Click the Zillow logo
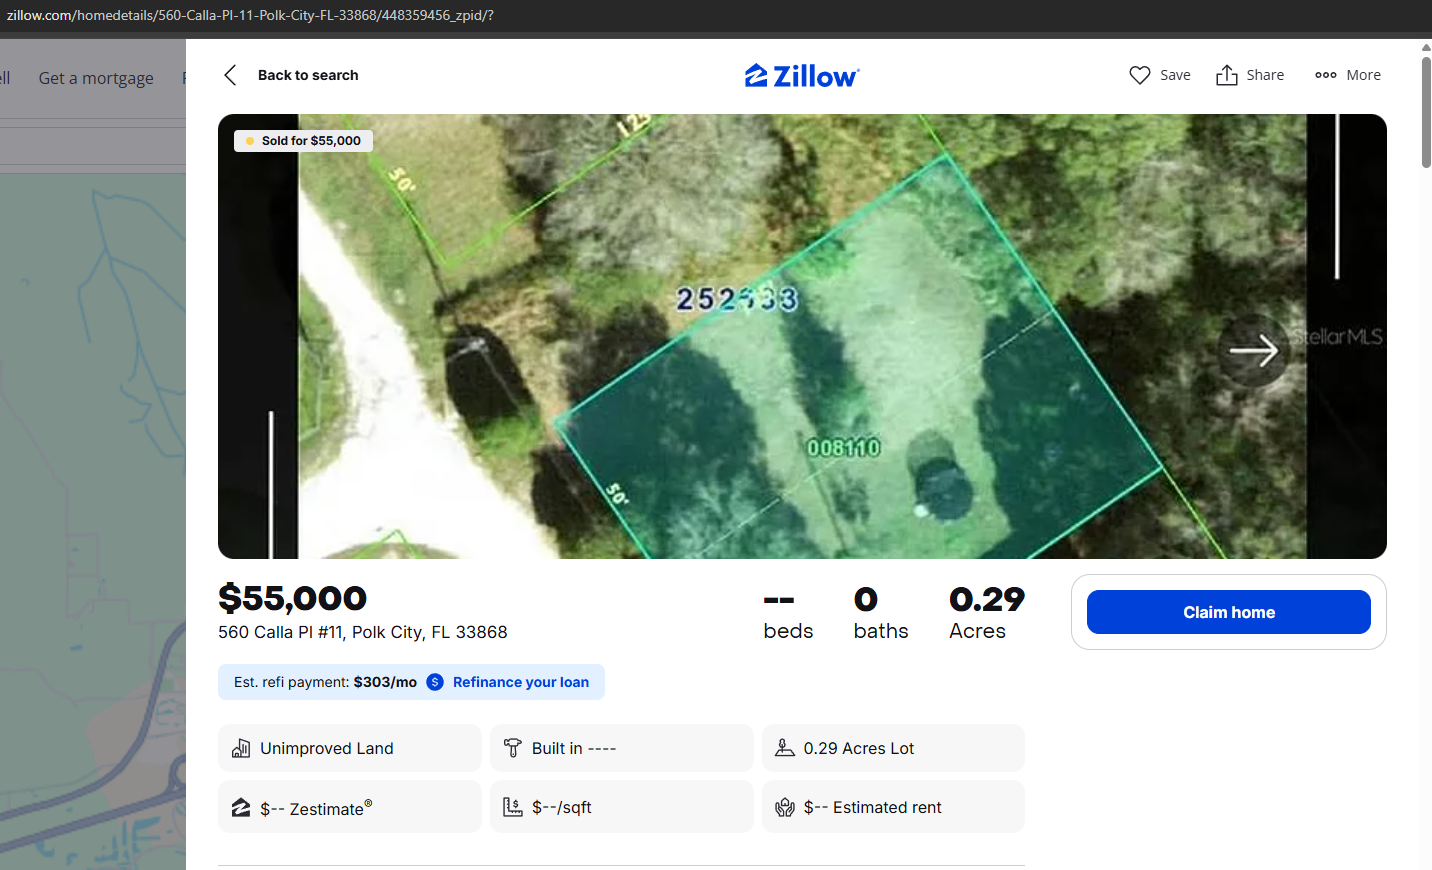 [x=802, y=76]
